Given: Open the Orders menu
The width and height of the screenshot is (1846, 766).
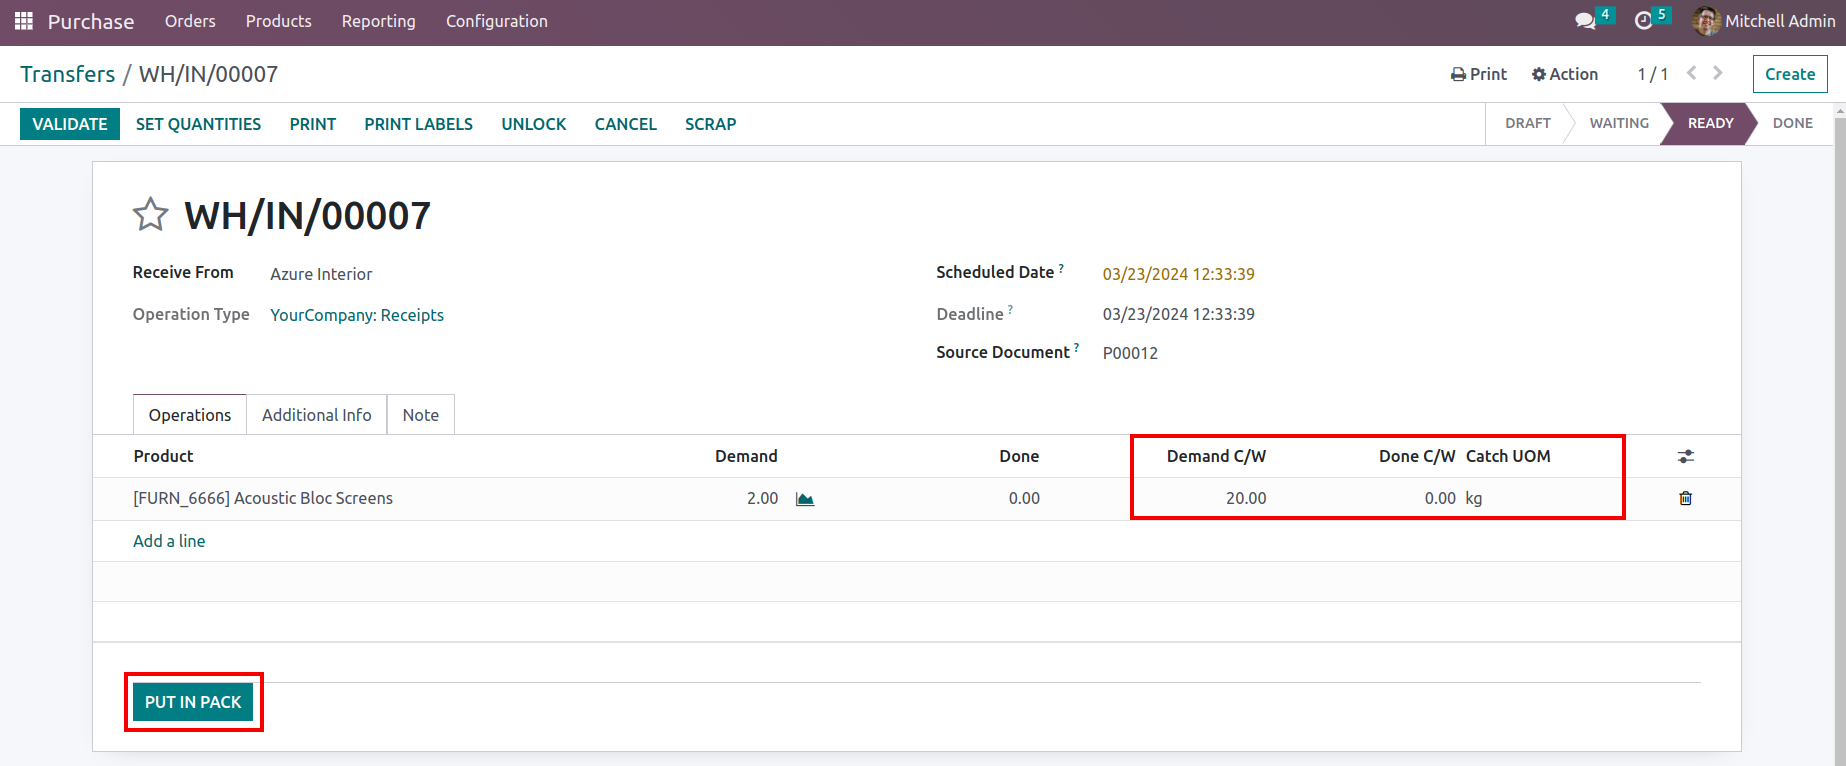Looking at the screenshot, I should [190, 21].
